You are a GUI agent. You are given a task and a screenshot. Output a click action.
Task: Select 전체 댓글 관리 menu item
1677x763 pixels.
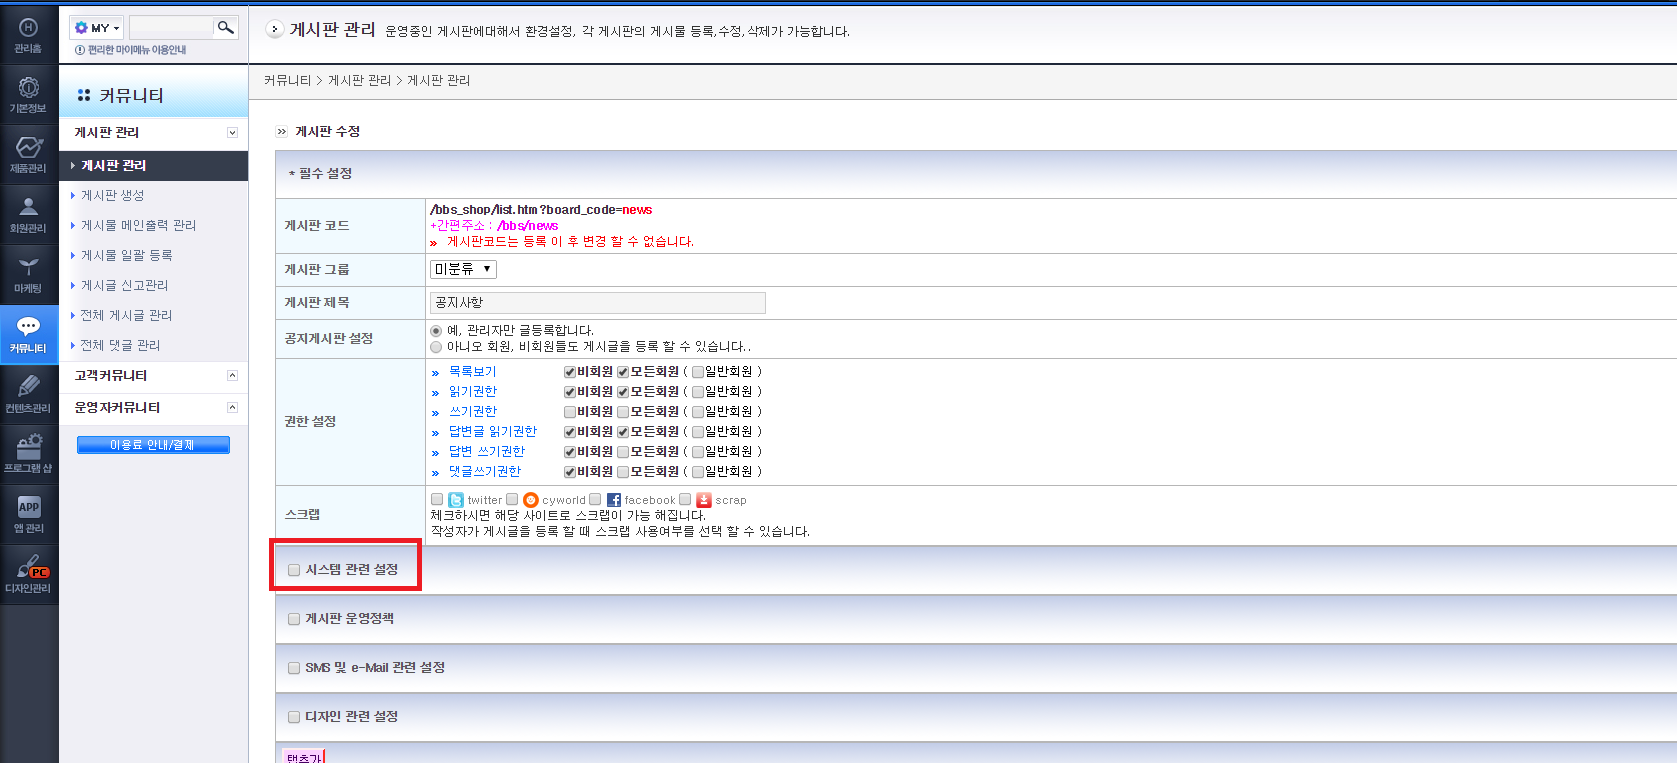pyautogui.click(x=120, y=346)
